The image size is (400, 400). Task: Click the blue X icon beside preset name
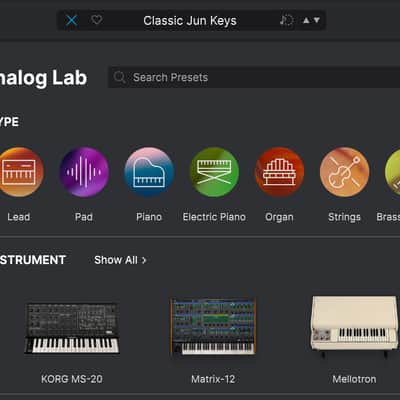click(72, 21)
